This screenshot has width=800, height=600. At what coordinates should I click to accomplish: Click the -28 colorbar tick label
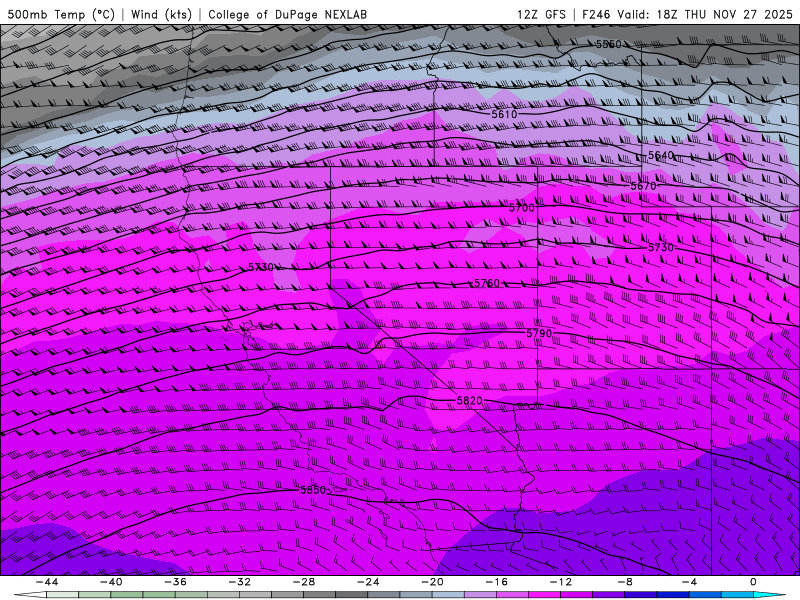point(304,582)
